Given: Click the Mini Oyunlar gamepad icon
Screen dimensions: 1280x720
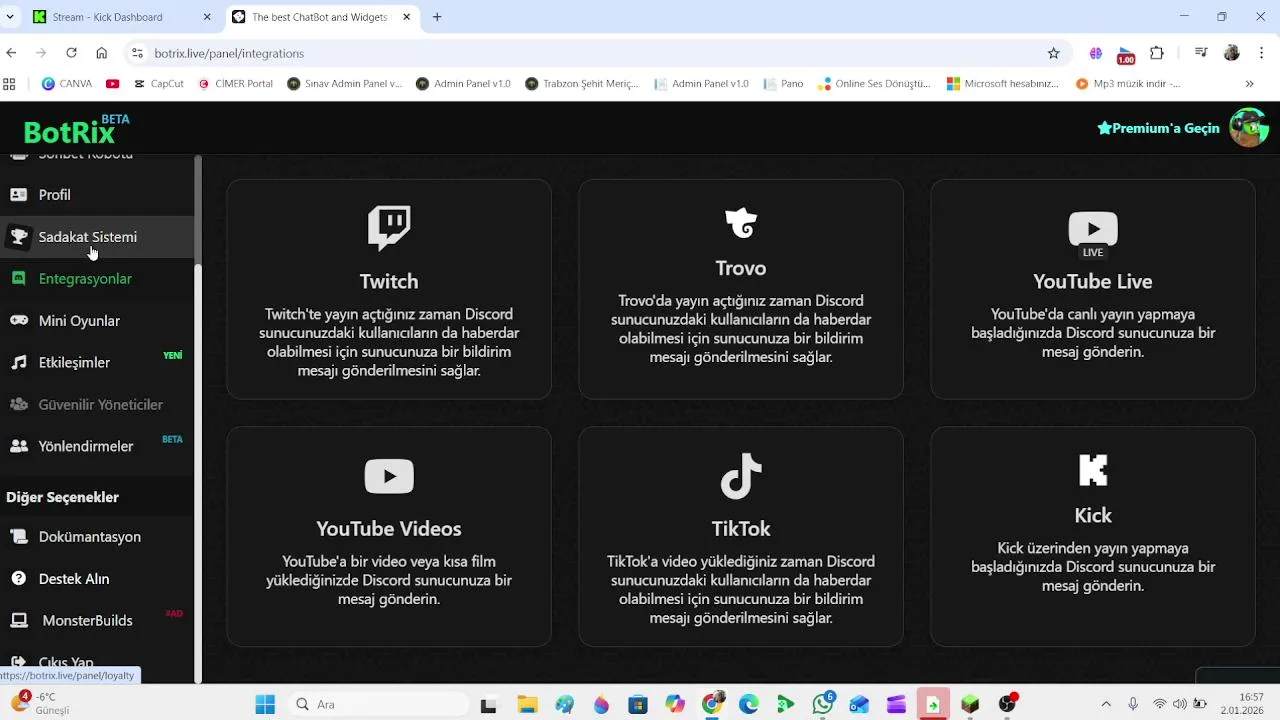Looking at the screenshot, I should tap(19, 321).
